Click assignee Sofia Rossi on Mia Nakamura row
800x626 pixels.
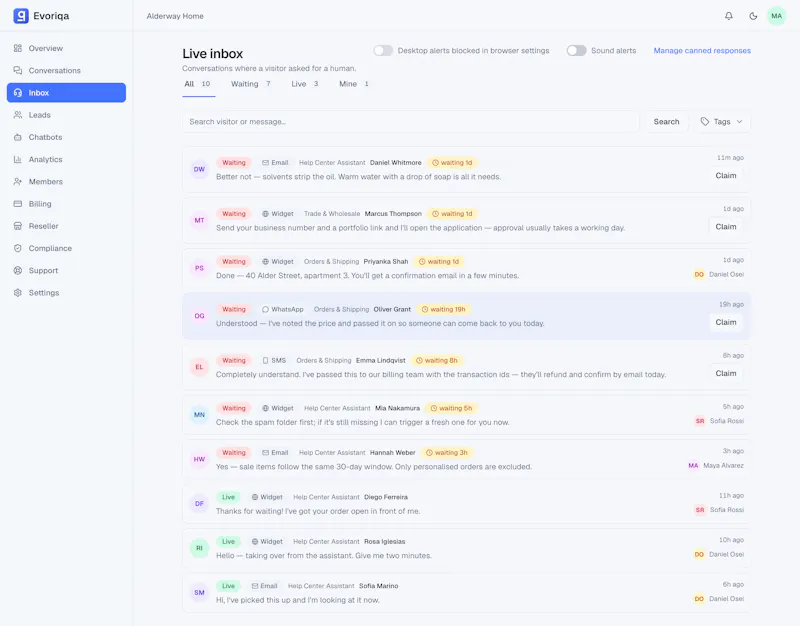(x=719, y=421)
